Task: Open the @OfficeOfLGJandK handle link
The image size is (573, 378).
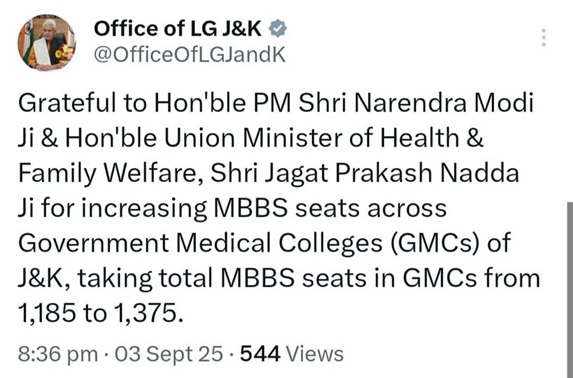Action: (x=190, y=54)
